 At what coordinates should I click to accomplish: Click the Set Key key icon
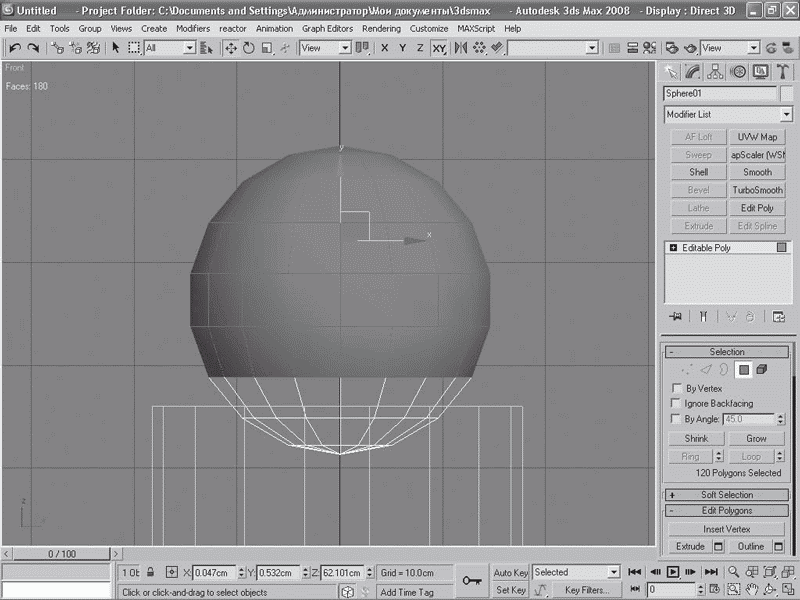(x=472, y=580)
